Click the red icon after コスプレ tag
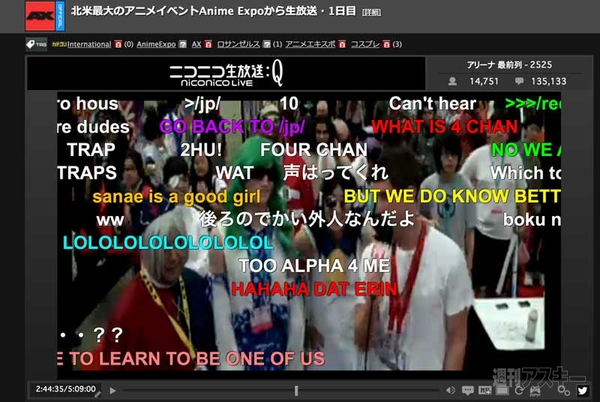The width and height of the screenshot is (600, 402). click(x=386, y=44)
